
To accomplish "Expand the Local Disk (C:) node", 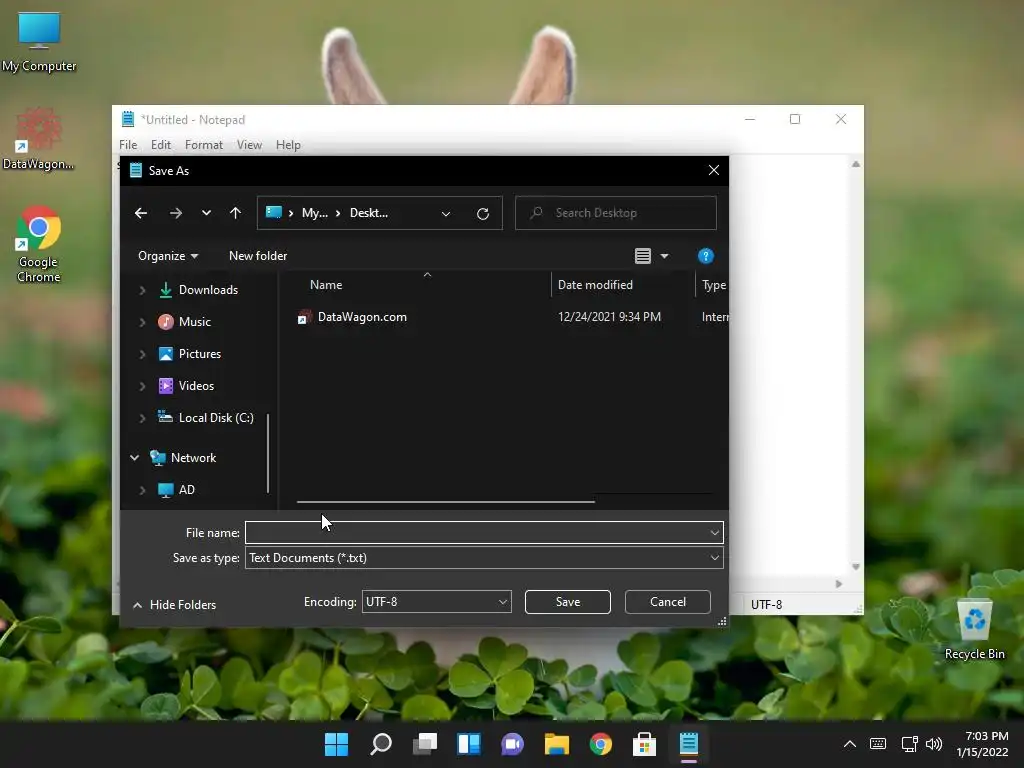I will [142, 418].
